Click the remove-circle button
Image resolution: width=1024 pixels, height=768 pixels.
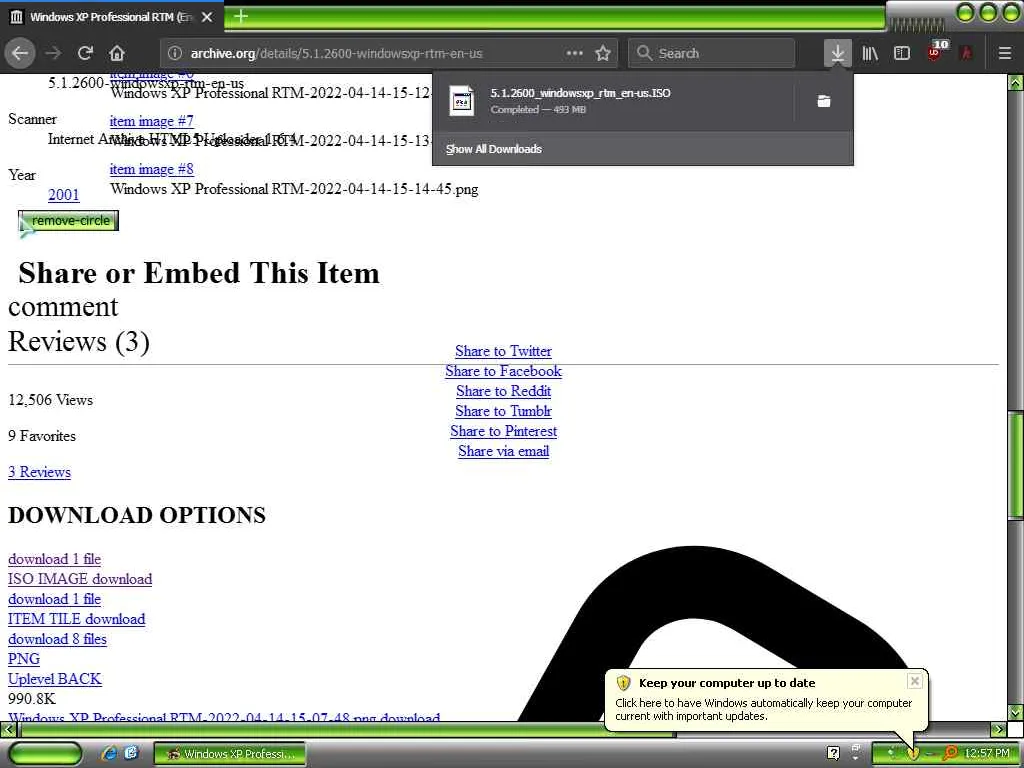(69, 221)
